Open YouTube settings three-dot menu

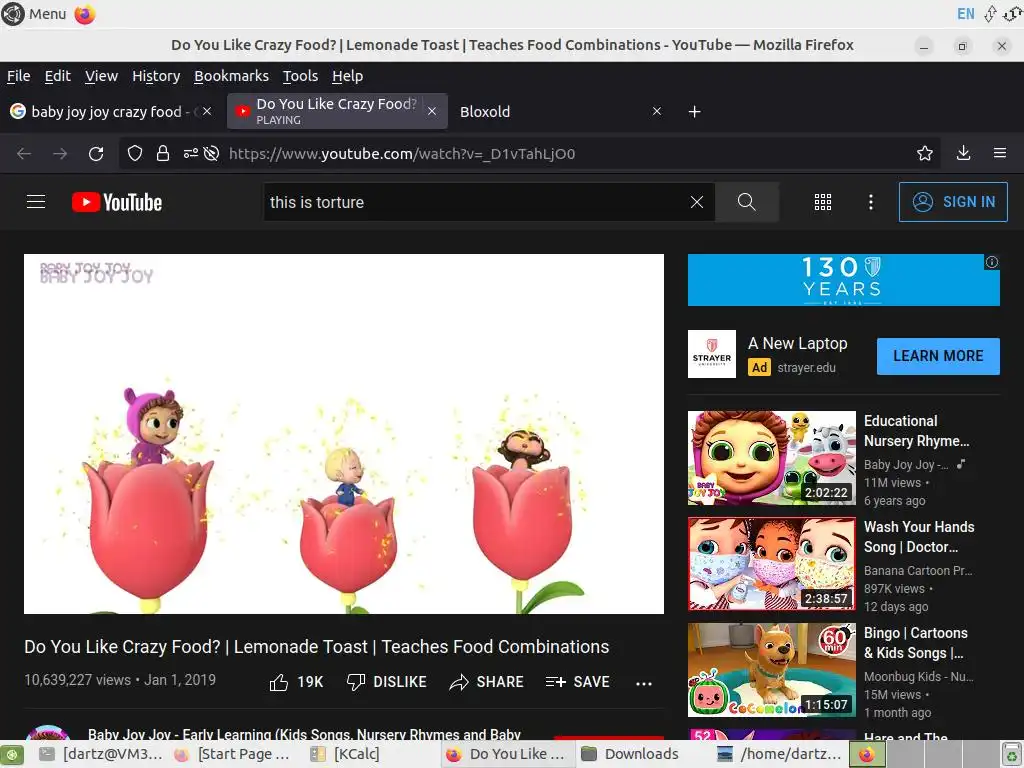pos(871,202)
